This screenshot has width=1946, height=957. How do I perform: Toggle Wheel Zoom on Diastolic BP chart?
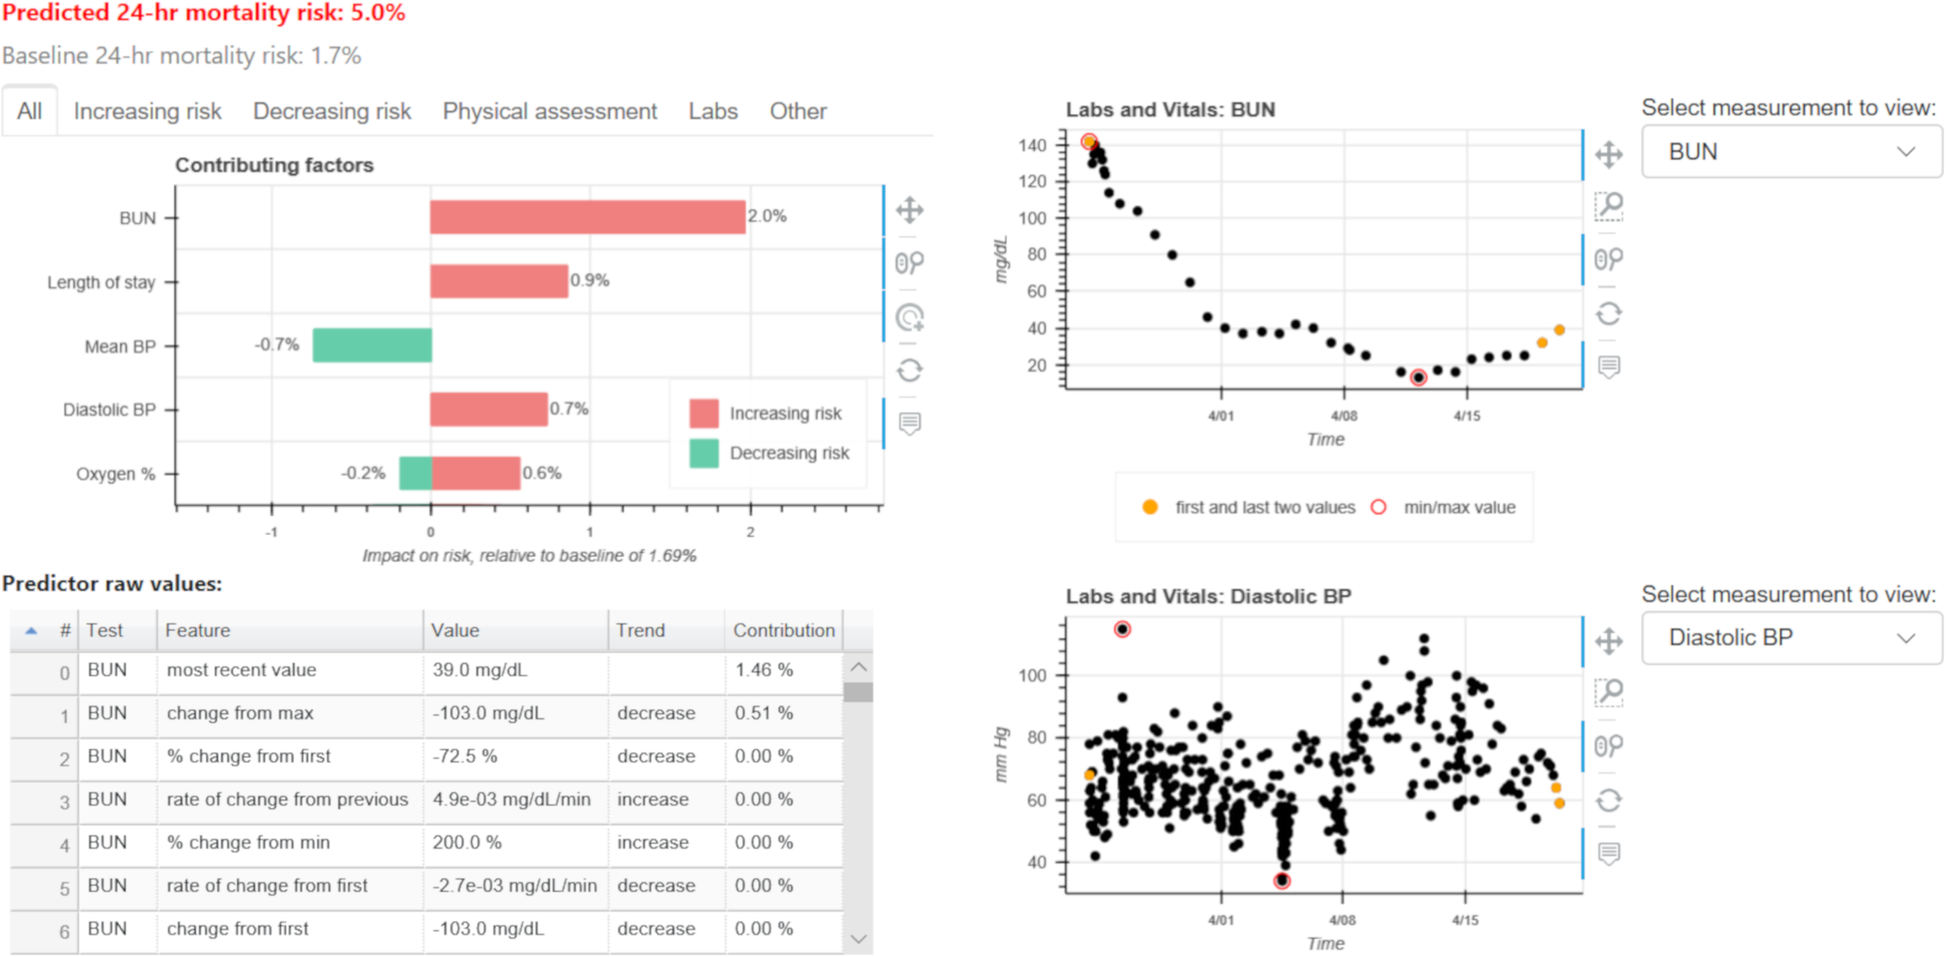click(x=1608, y=746)
